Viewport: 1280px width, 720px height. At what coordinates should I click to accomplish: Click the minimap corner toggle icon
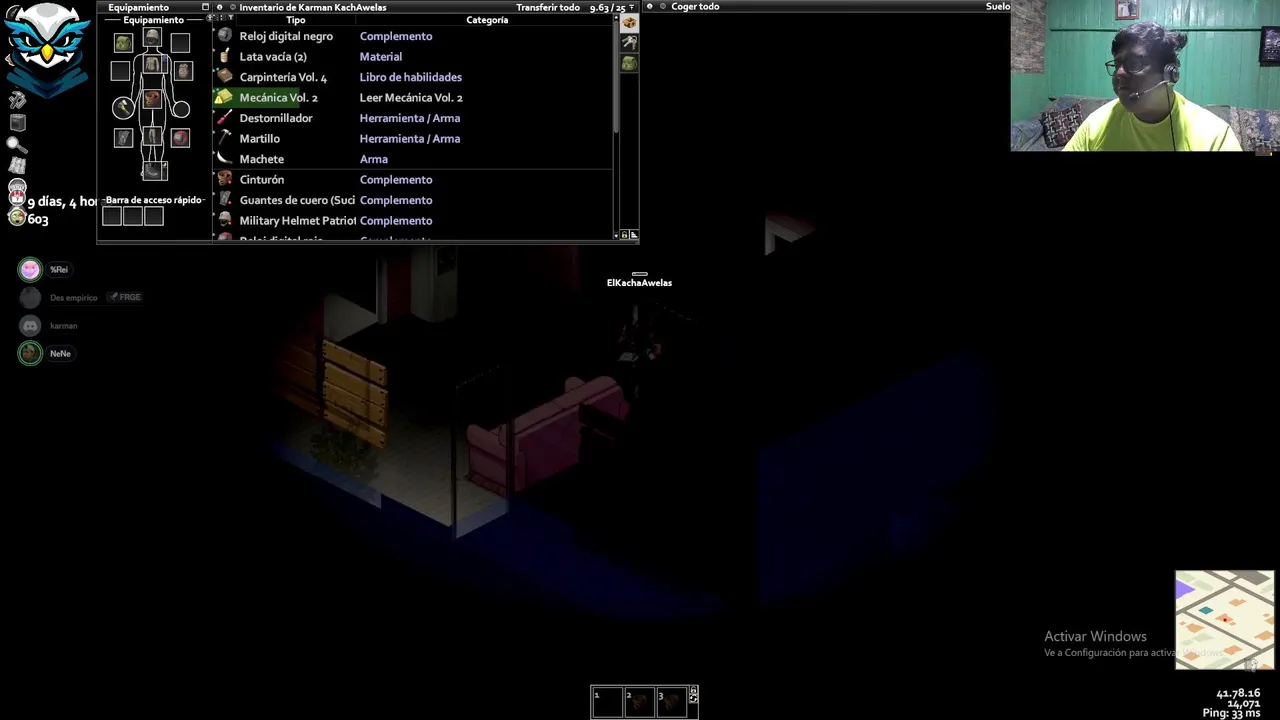point(1249,665)
